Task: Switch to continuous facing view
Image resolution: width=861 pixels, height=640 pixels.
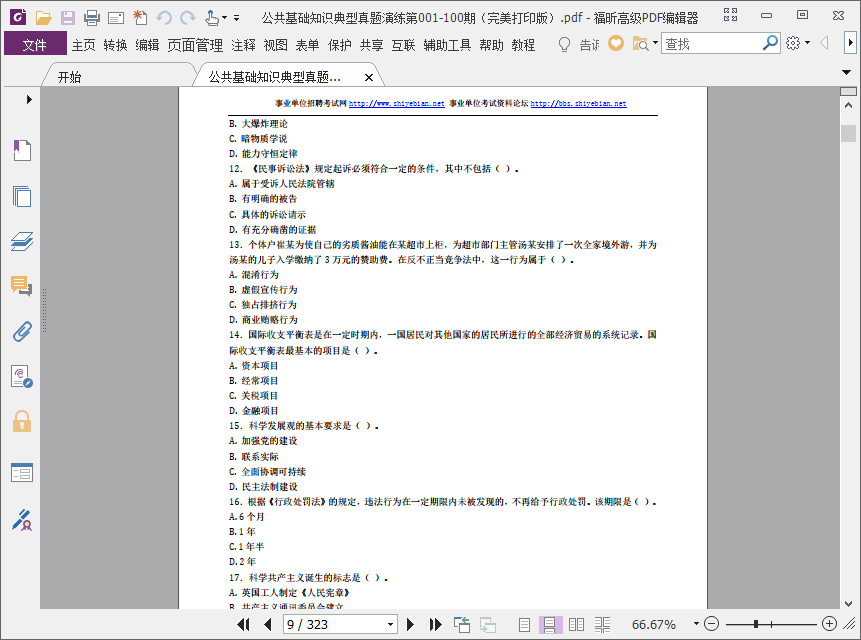Action: click(x=602, y=624)
